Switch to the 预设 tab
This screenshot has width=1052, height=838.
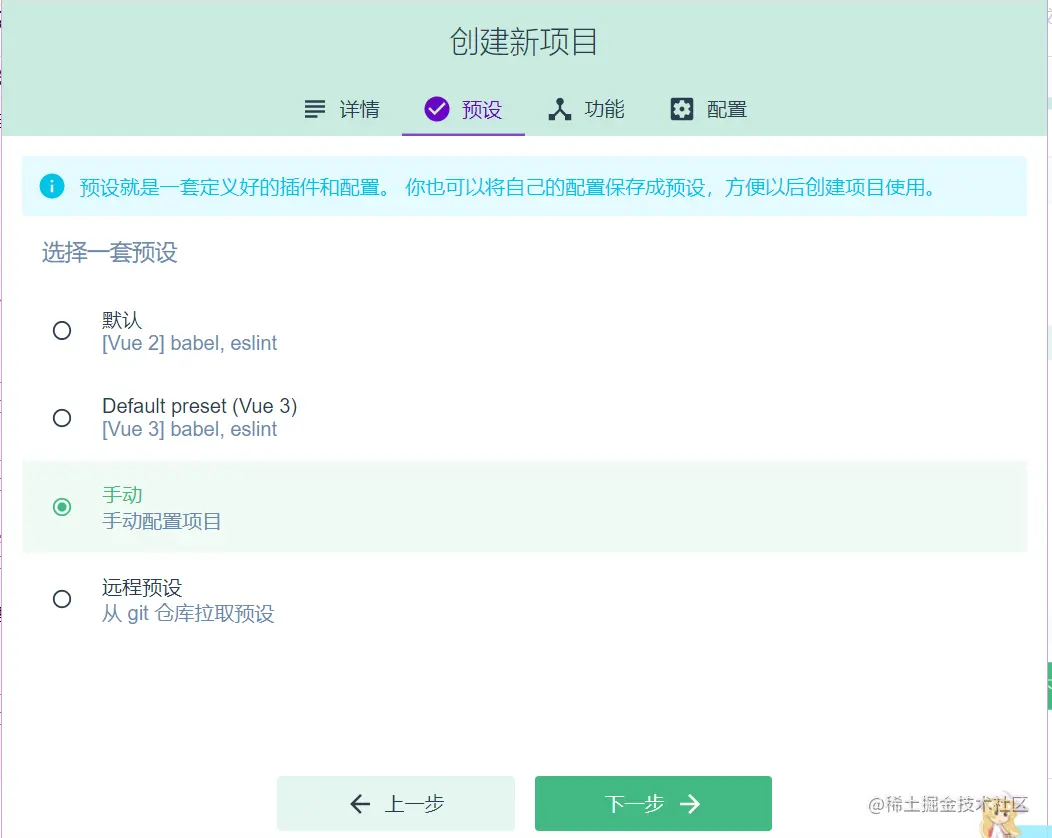(x=463, y=109)
